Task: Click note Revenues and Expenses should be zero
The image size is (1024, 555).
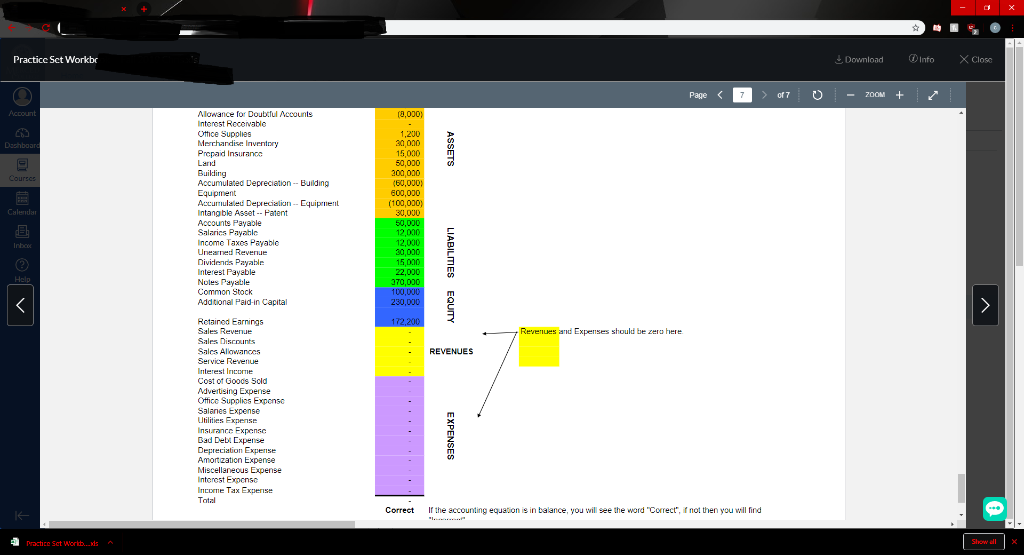Action: (601, 332)
